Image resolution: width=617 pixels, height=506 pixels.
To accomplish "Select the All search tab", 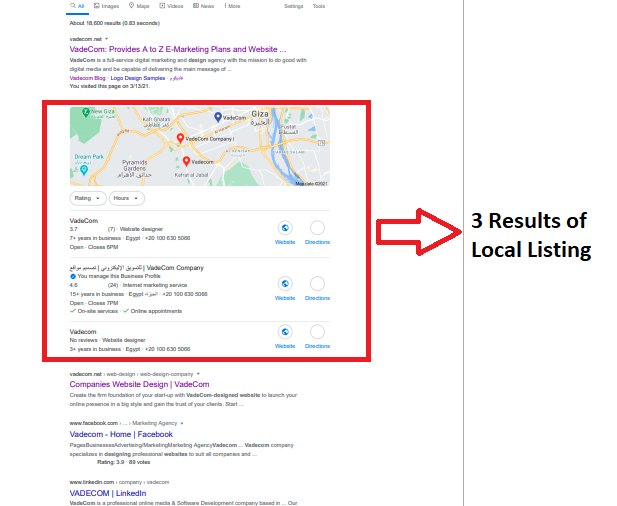I will tap(77, 6).
